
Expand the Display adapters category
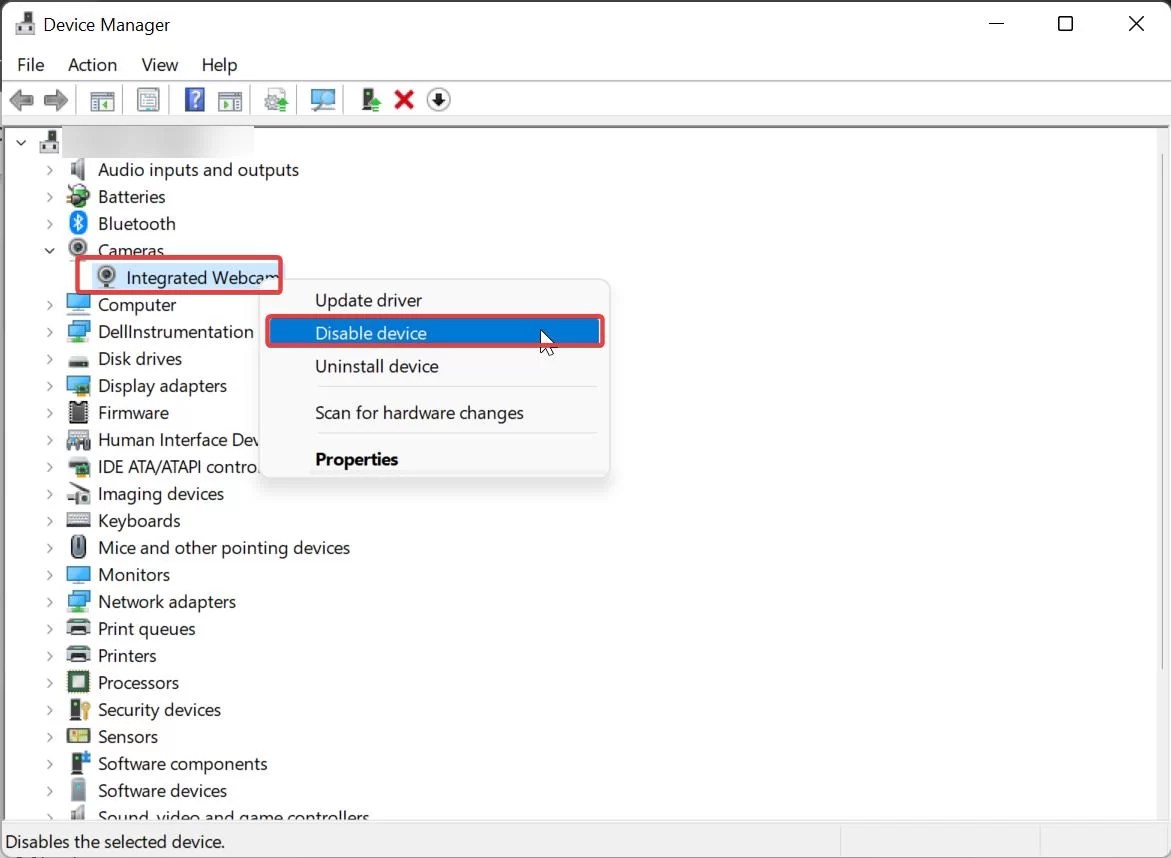[x=49, y=385]
